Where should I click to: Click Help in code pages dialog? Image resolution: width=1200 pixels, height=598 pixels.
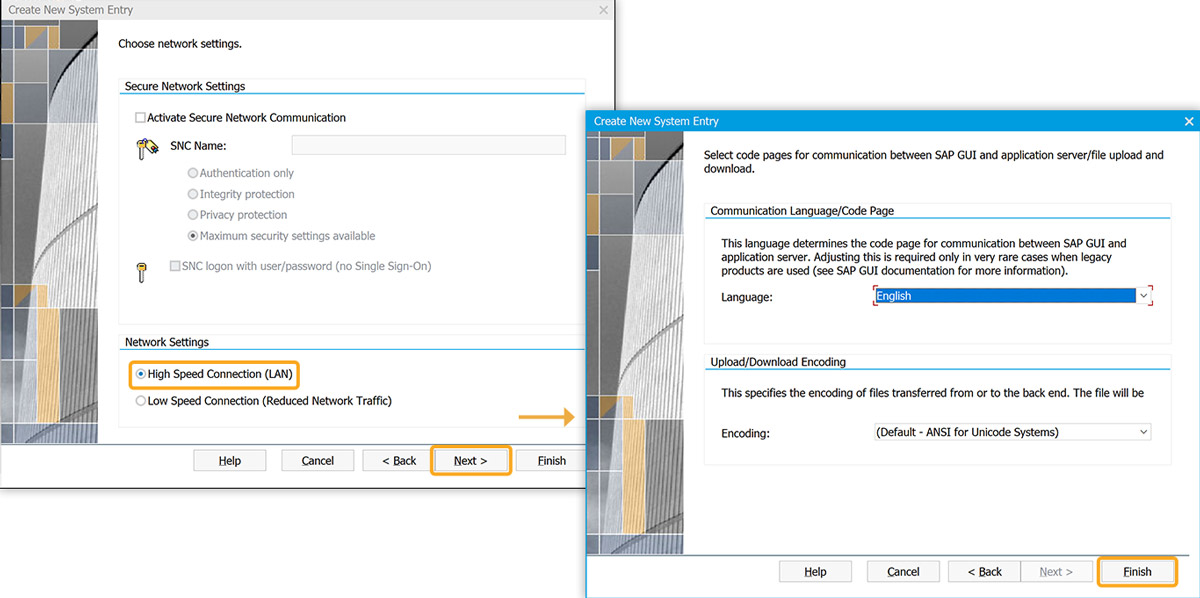(x=816, y=572)
